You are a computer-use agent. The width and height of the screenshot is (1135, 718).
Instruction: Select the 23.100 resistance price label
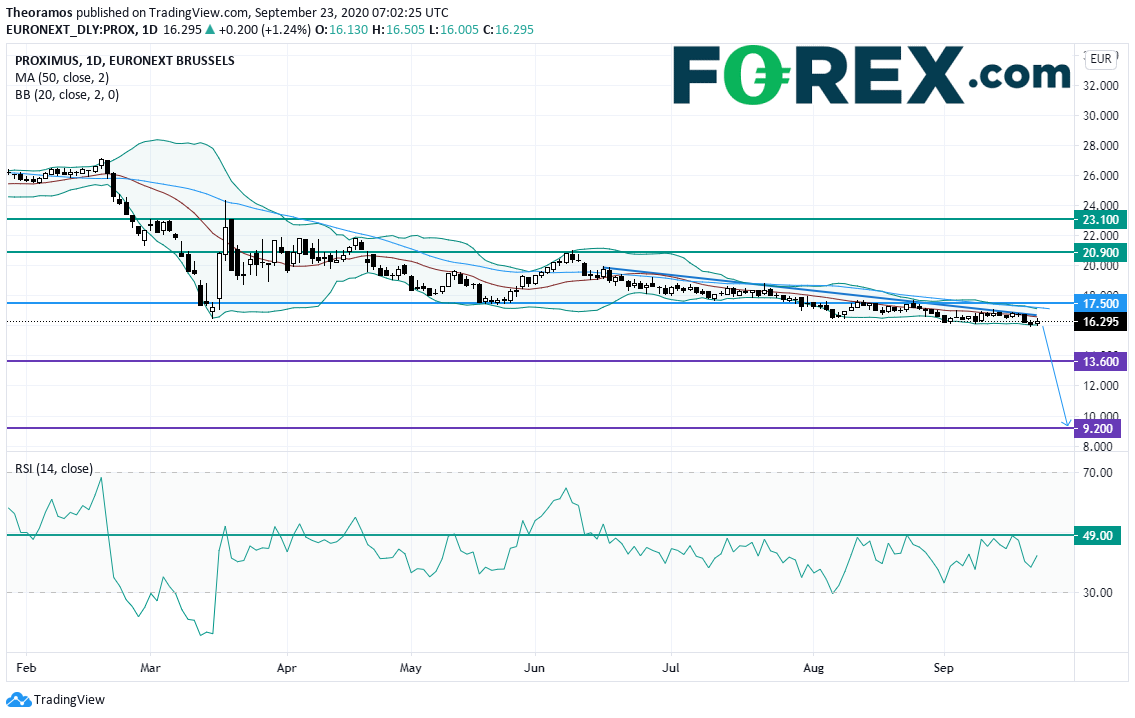tap(1097, 219)
